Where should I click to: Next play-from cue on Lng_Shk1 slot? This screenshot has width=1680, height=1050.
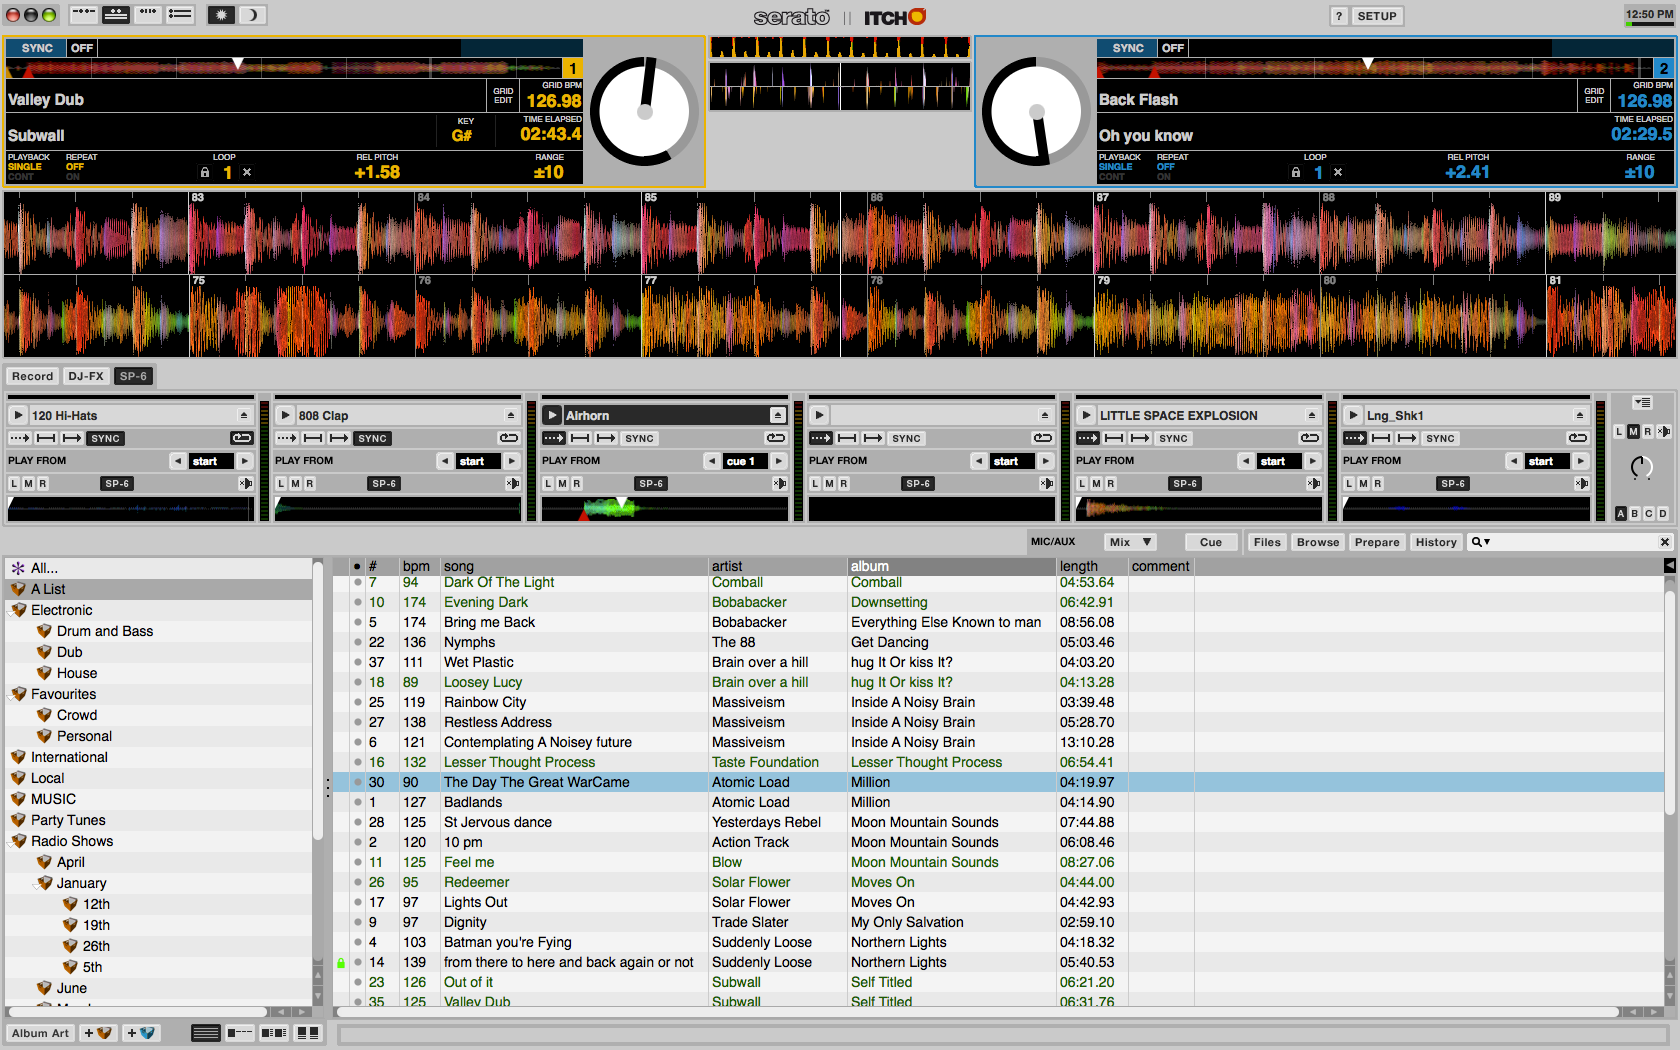[1580, 461]
